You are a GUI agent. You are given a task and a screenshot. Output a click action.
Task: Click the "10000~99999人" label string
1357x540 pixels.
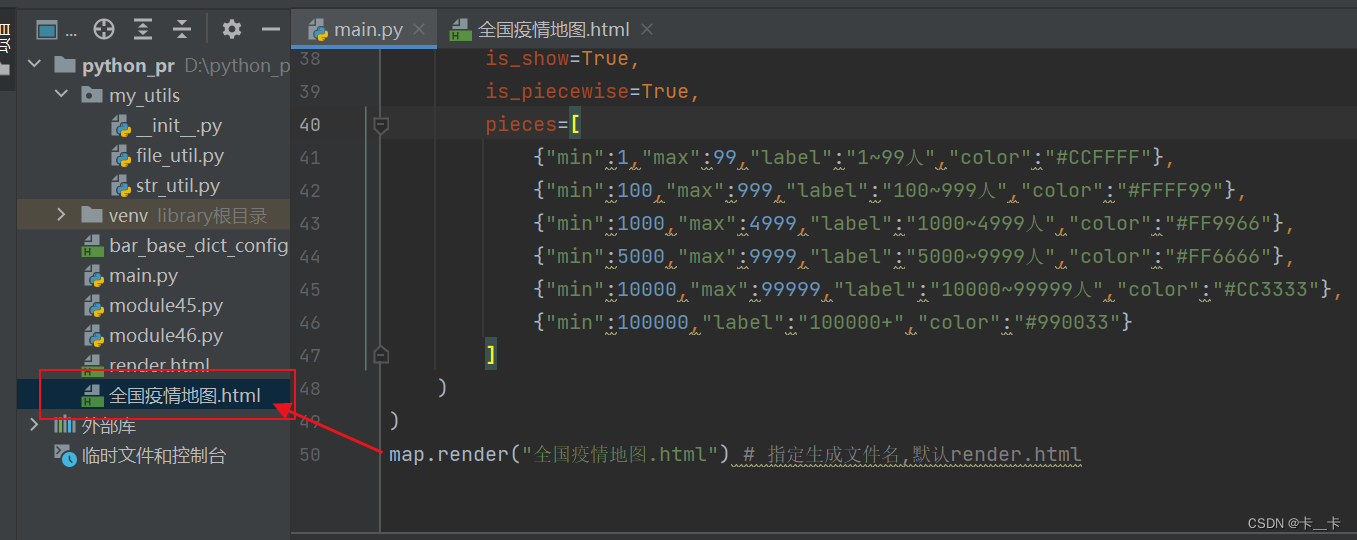[1014, 289]
